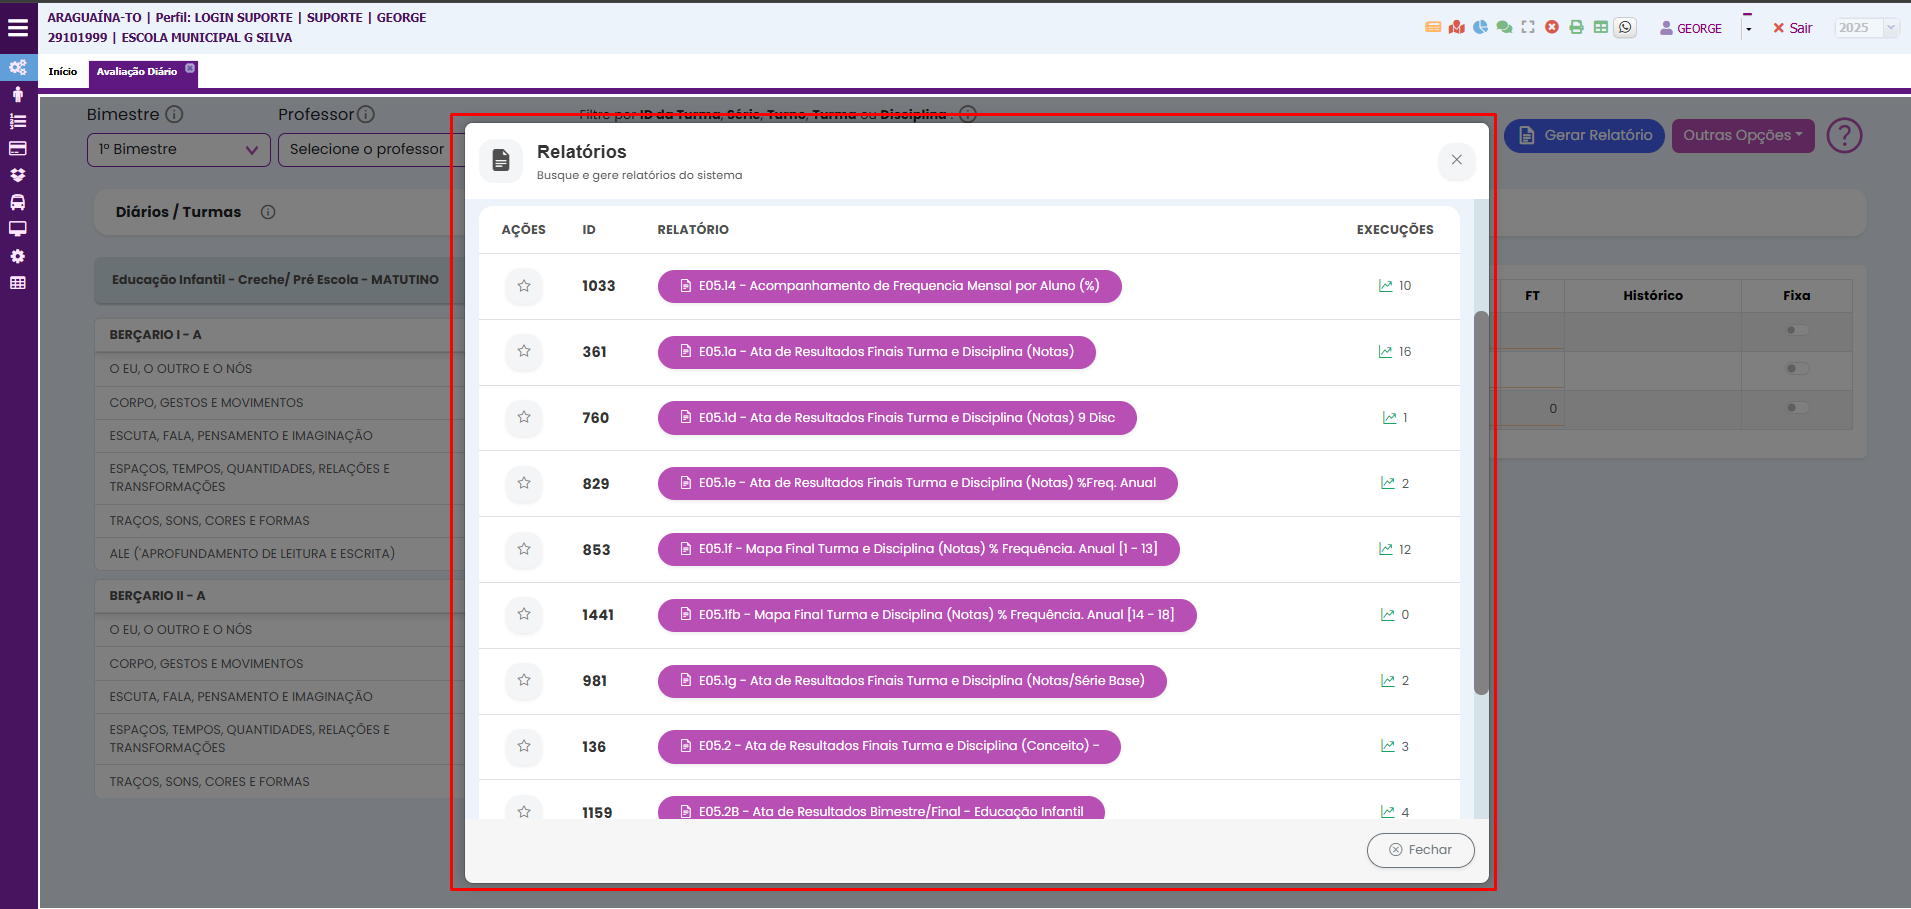Click the Fechar button in the dialog
The height and width of the screenshot is (909, 1911).
[1420, 850]
